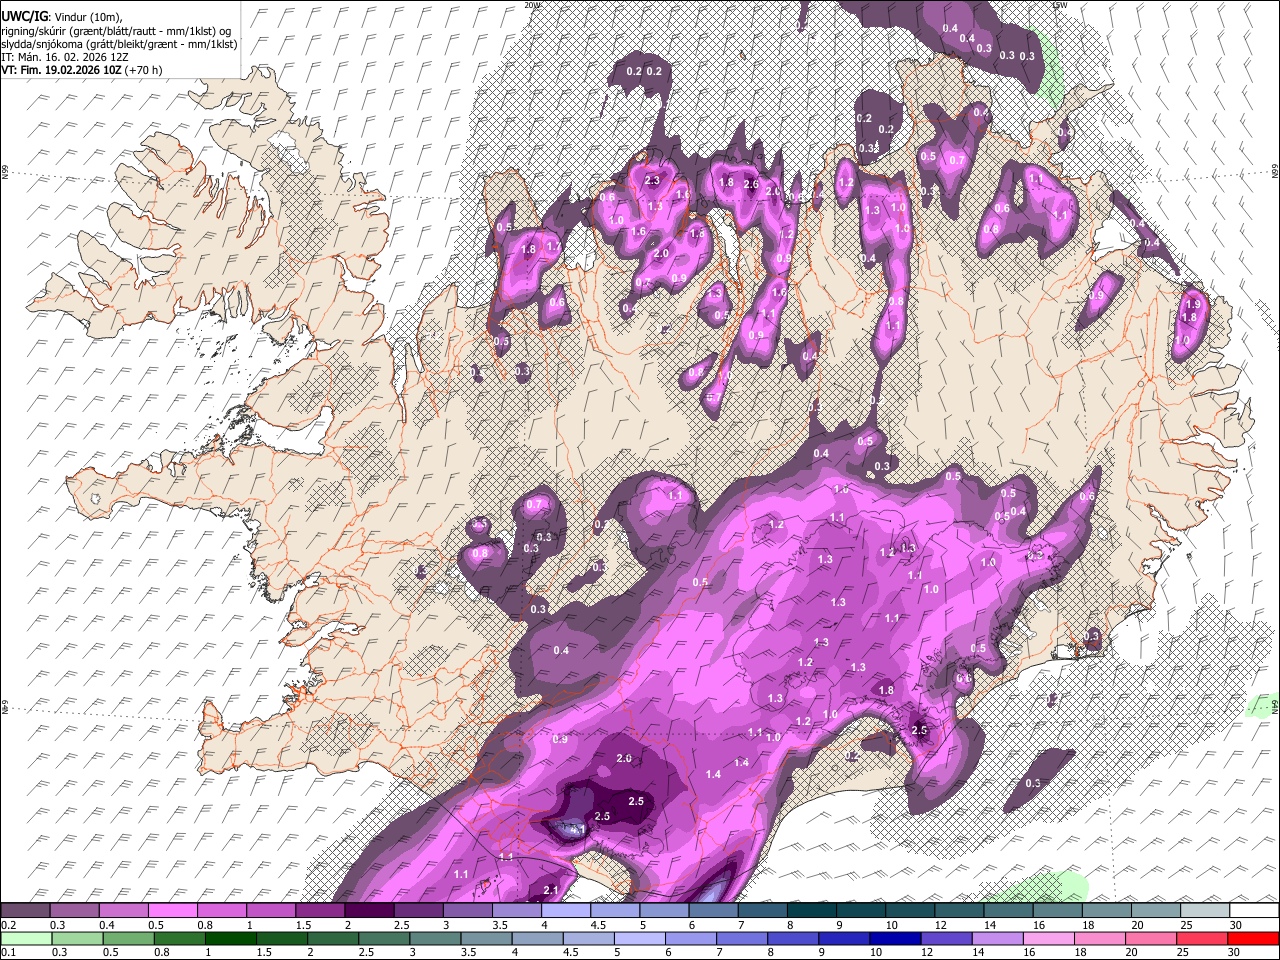Select the bright pink 0.5–0.8 snow swatch
Viewport: 1280px width, 960px height.
[x=174, y=911]
